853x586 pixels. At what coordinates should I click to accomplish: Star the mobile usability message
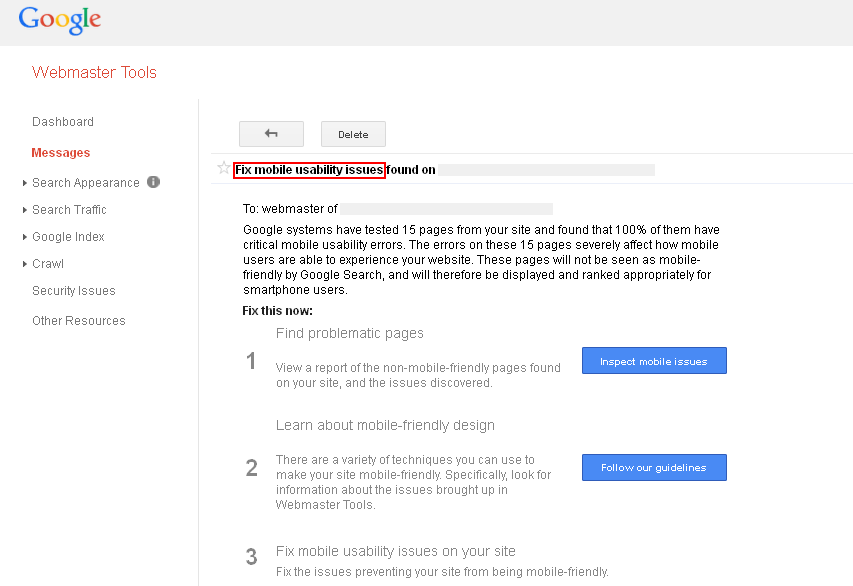223,169
